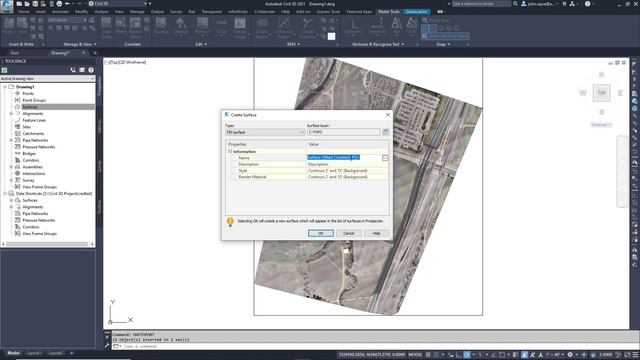Viewport: 640px width, 360px height.
Task: Click the Primitives tool in Vectorize panel
Action: (x=377, y=26)
